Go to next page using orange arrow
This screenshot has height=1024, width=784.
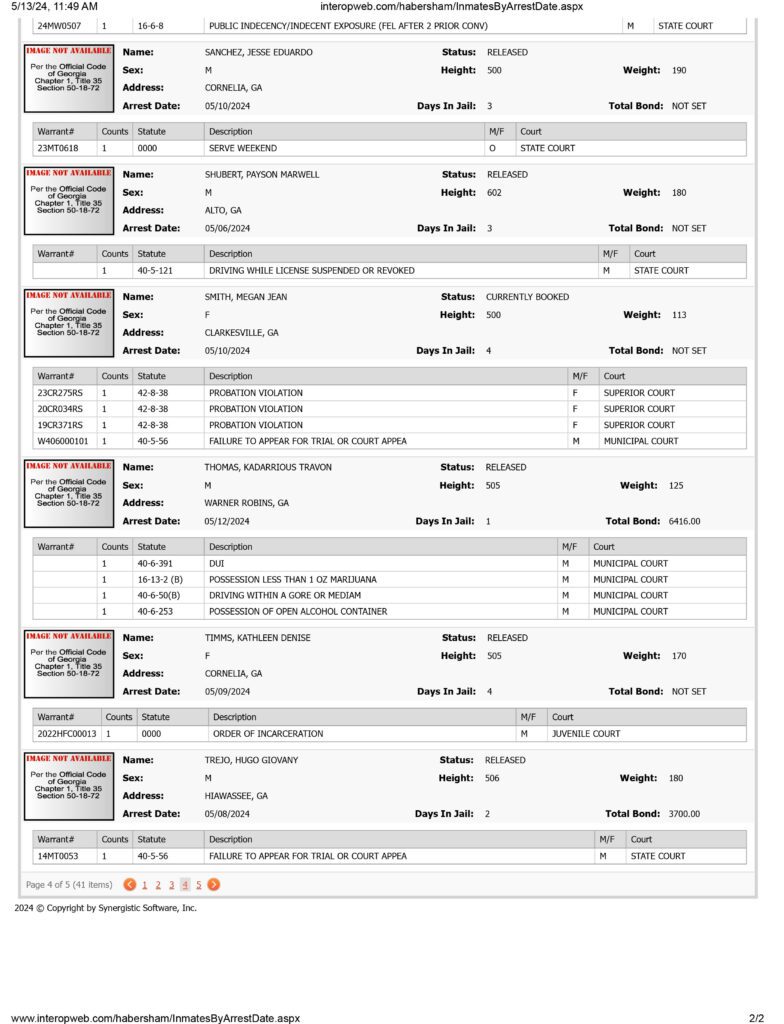[214, 884]
